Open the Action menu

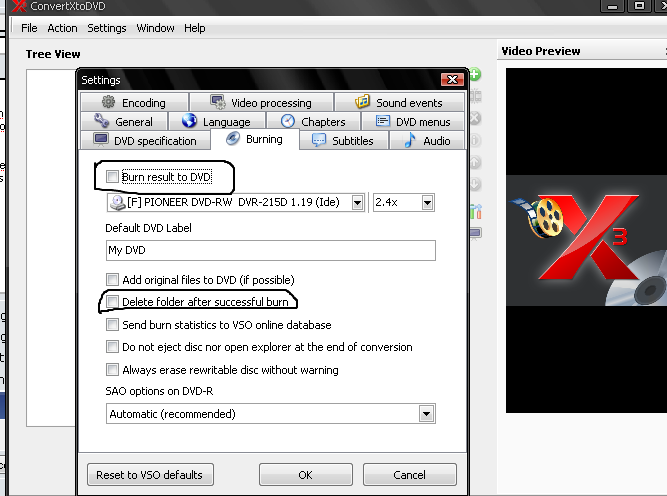click(62, 28)
